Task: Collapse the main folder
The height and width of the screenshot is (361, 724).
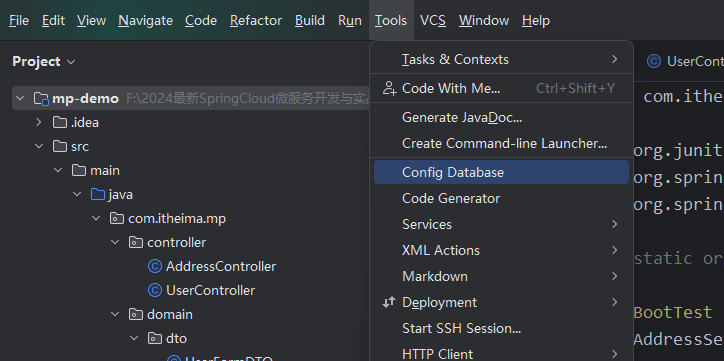Action: click(x=58, y=170)
